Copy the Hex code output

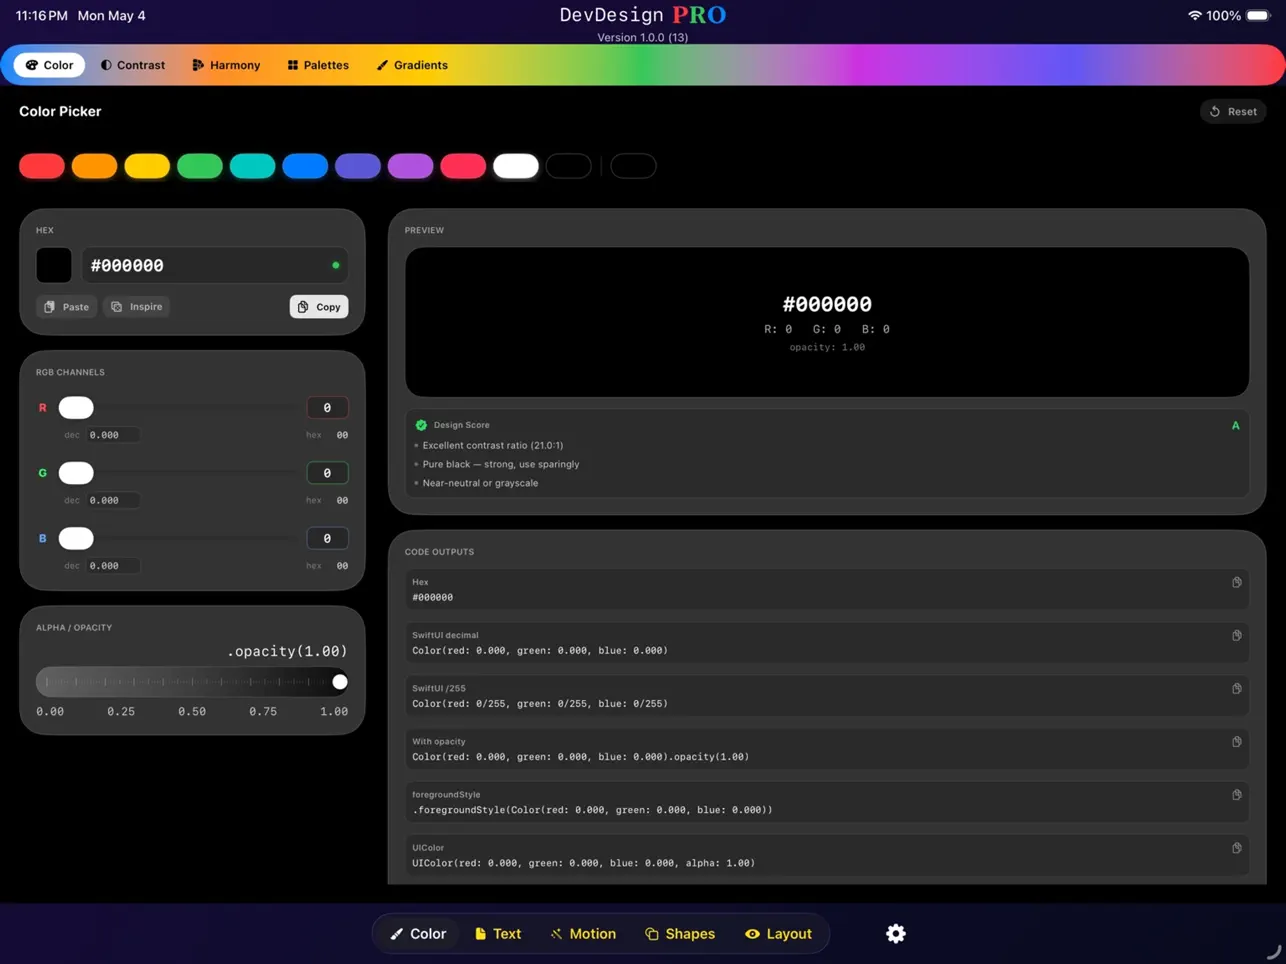point(1236,582)
